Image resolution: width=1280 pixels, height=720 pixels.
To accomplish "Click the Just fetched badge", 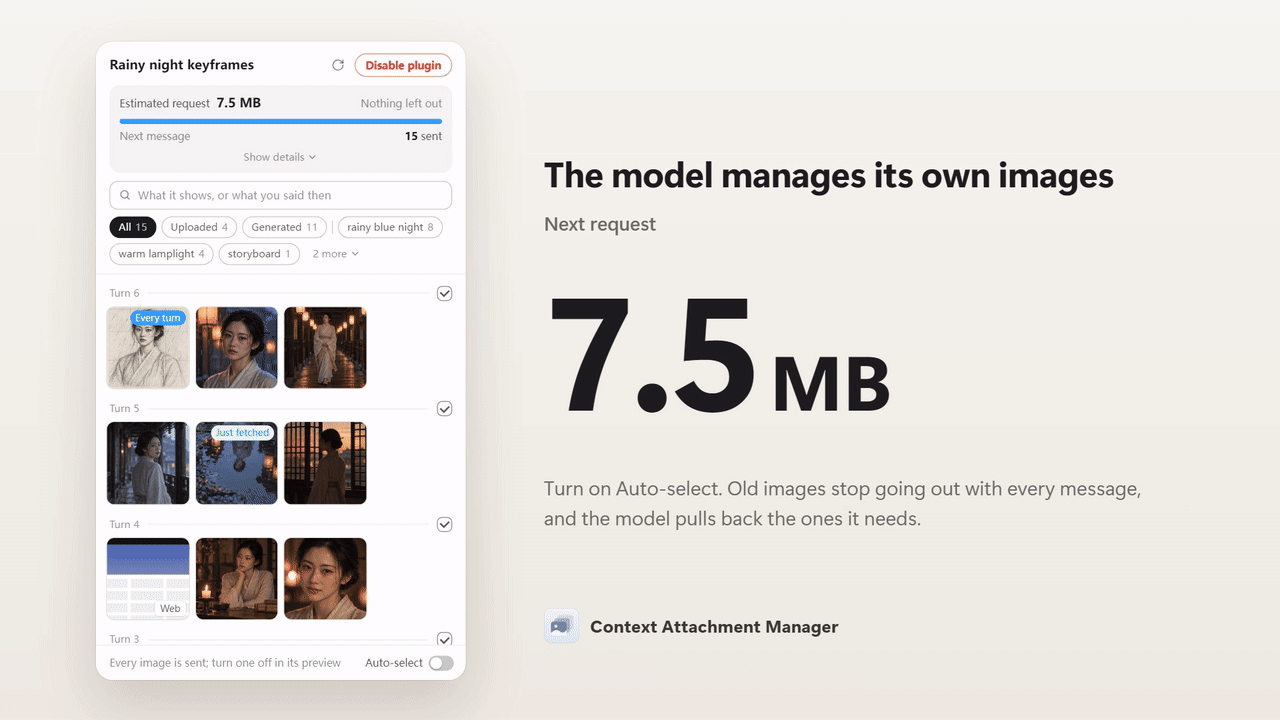I will 243,433.
